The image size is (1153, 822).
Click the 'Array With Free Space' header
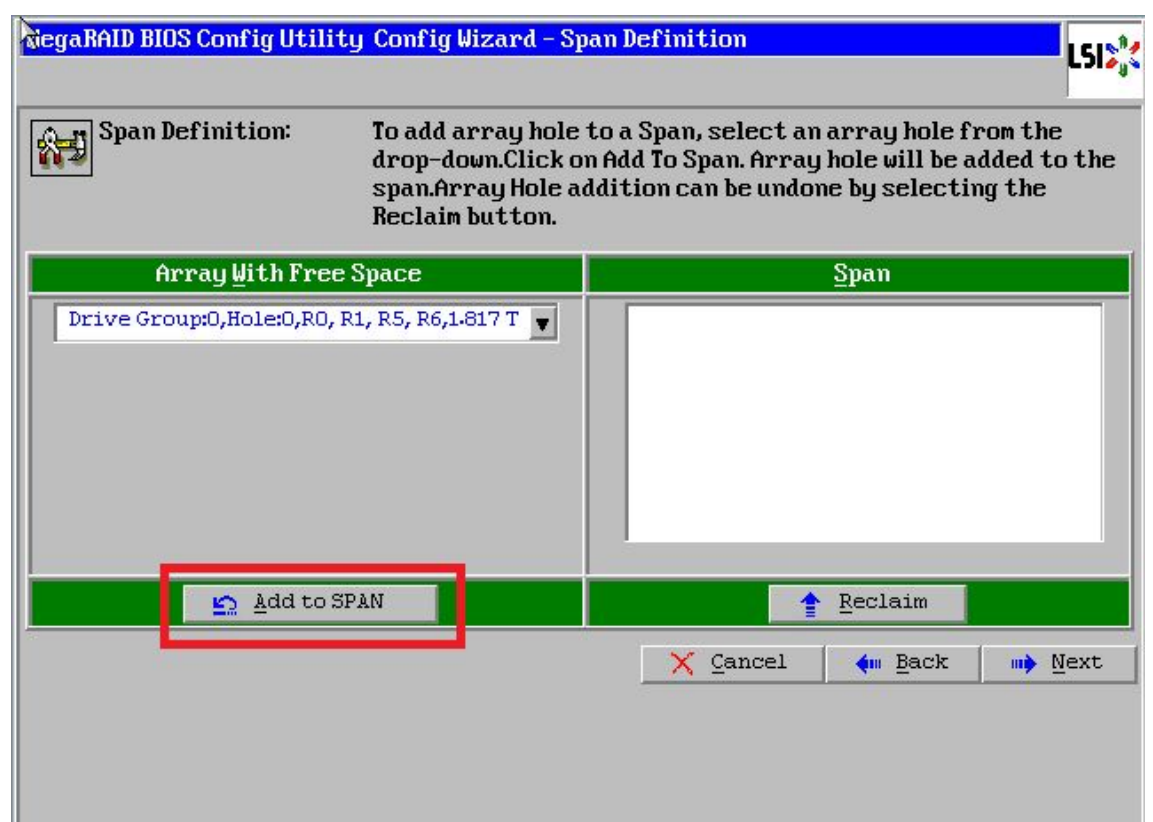click(306, 274)
